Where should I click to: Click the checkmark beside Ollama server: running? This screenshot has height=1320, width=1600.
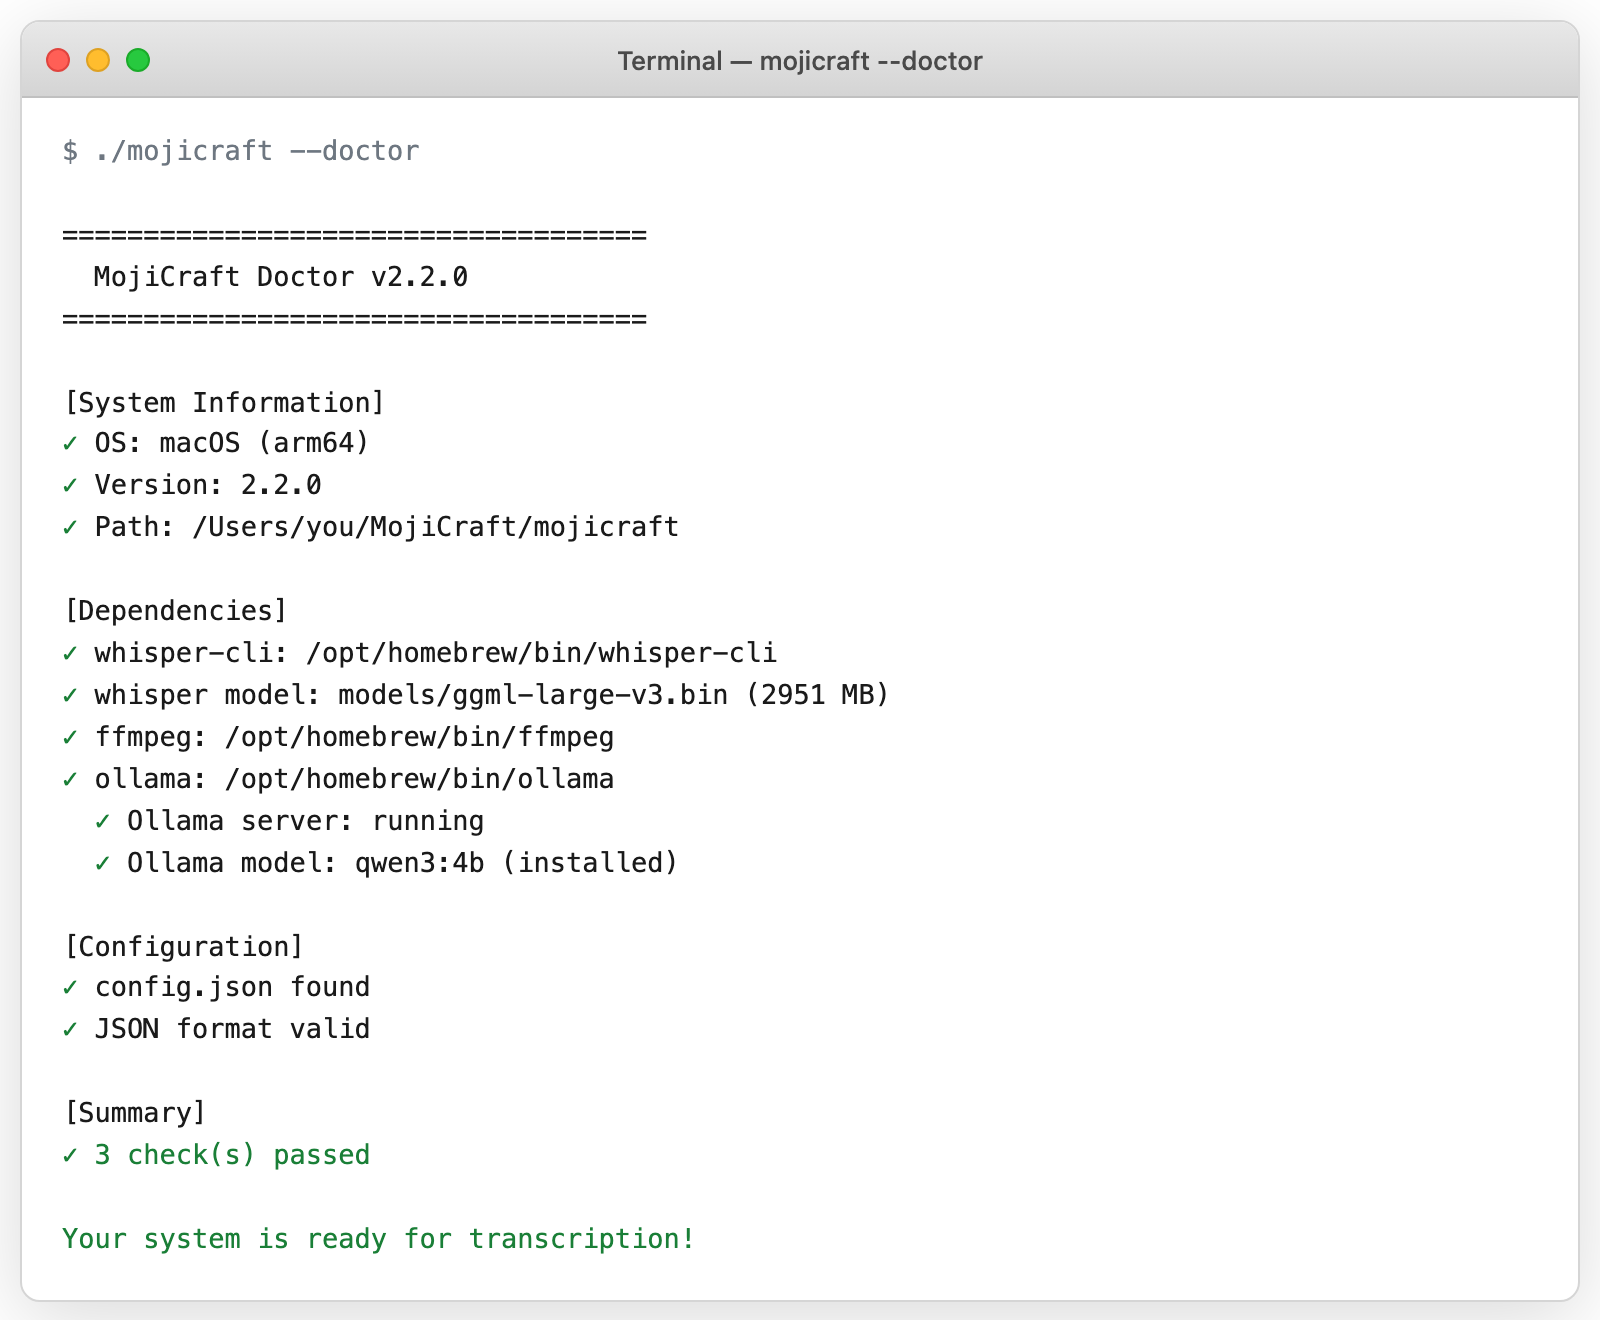click(x=102, y=821)
